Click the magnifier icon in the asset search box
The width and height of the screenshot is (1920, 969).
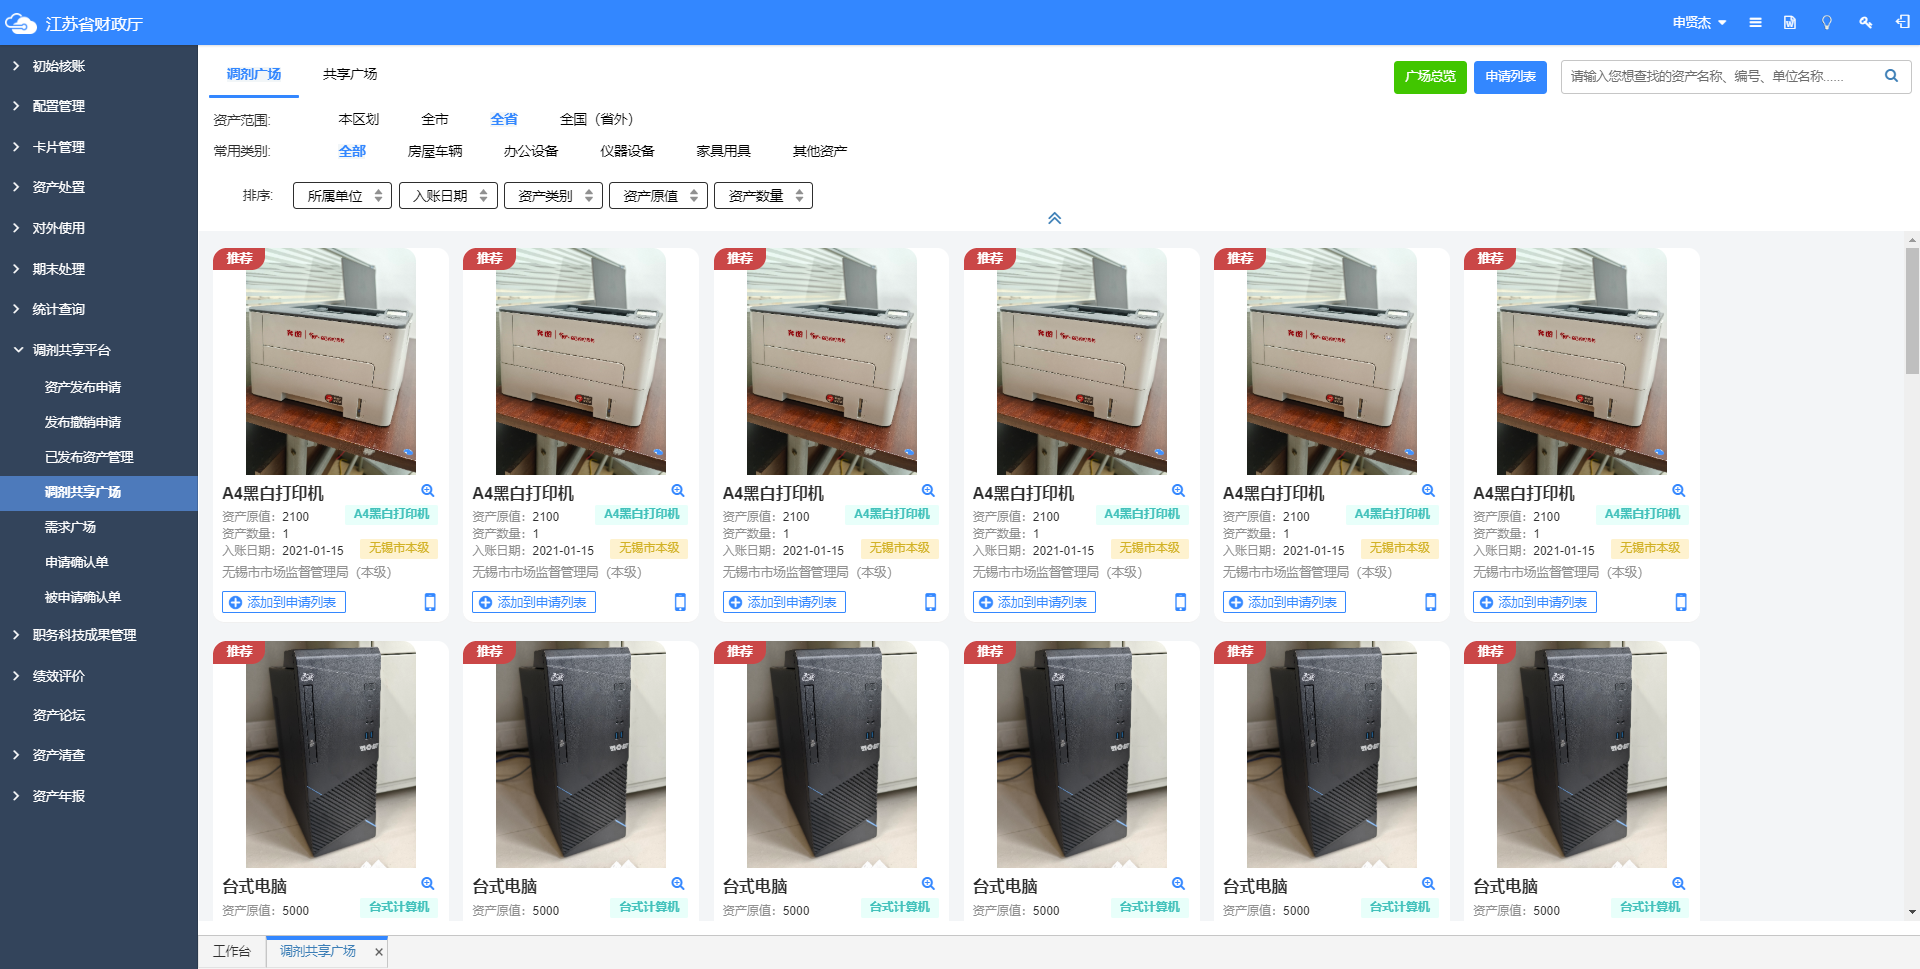tap(1891, 76)
